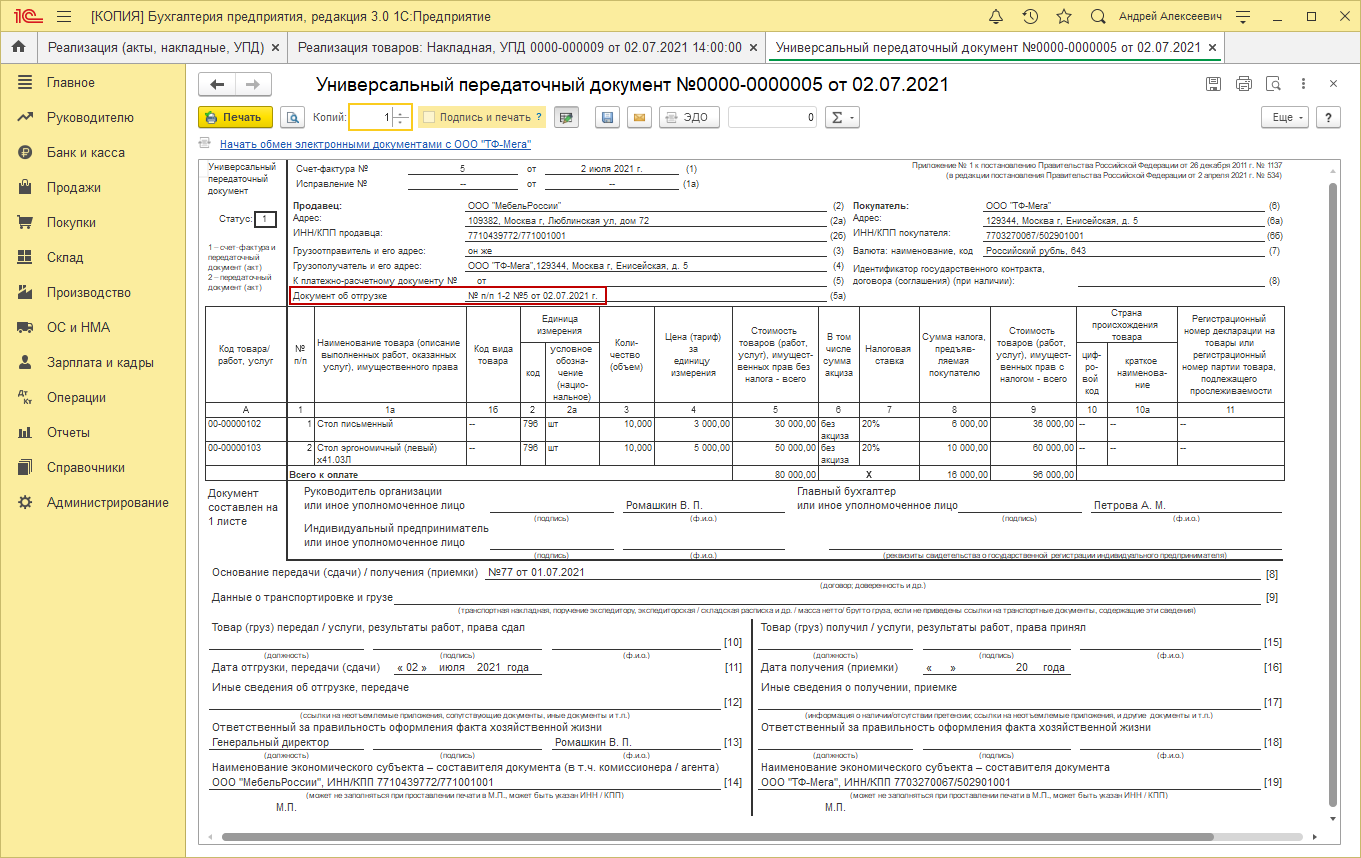The image size is (1361, 858).
Task: Toggle the edit mode icon
Action: pyautogui.click(x=567, y=117)
